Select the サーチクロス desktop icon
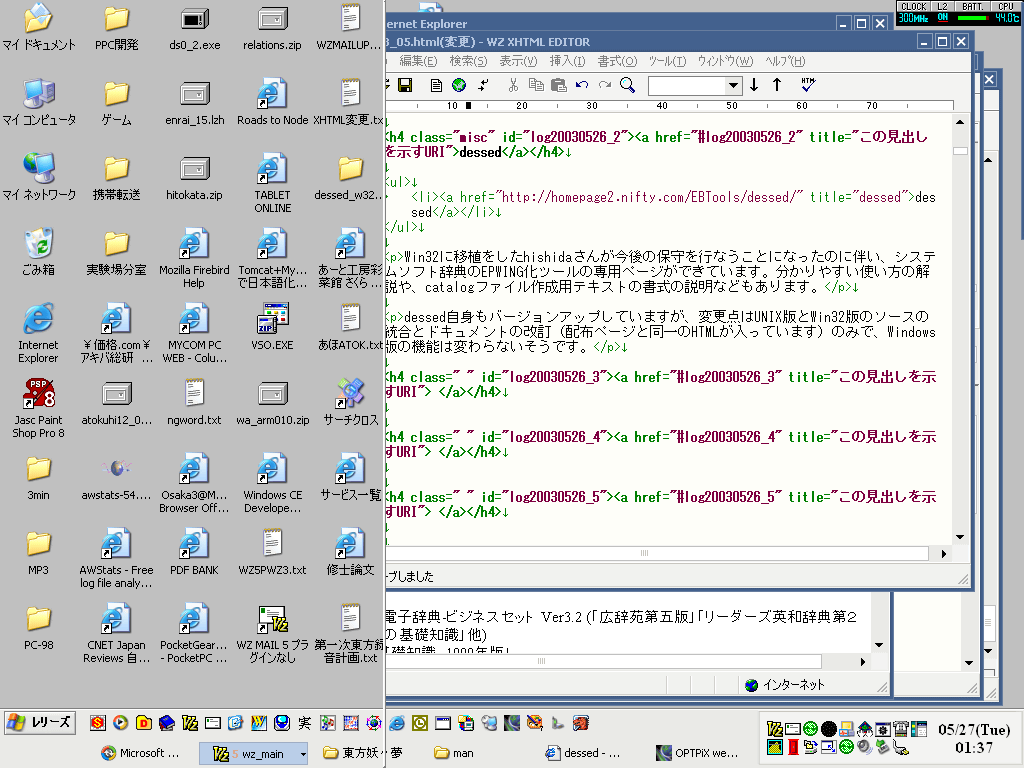This screenshot has height=768, width=1024. pos(351,402)
